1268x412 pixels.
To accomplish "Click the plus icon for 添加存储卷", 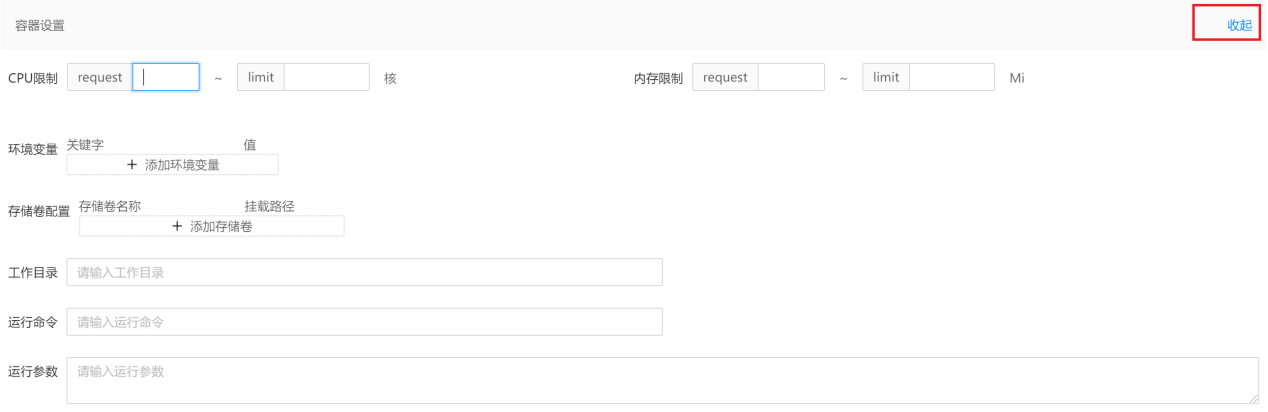I will (178, 227).
